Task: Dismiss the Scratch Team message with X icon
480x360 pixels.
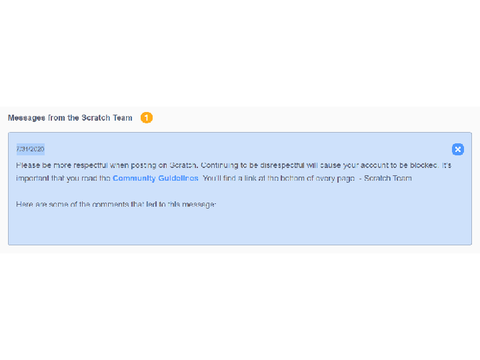Action: tap(458, 149)
